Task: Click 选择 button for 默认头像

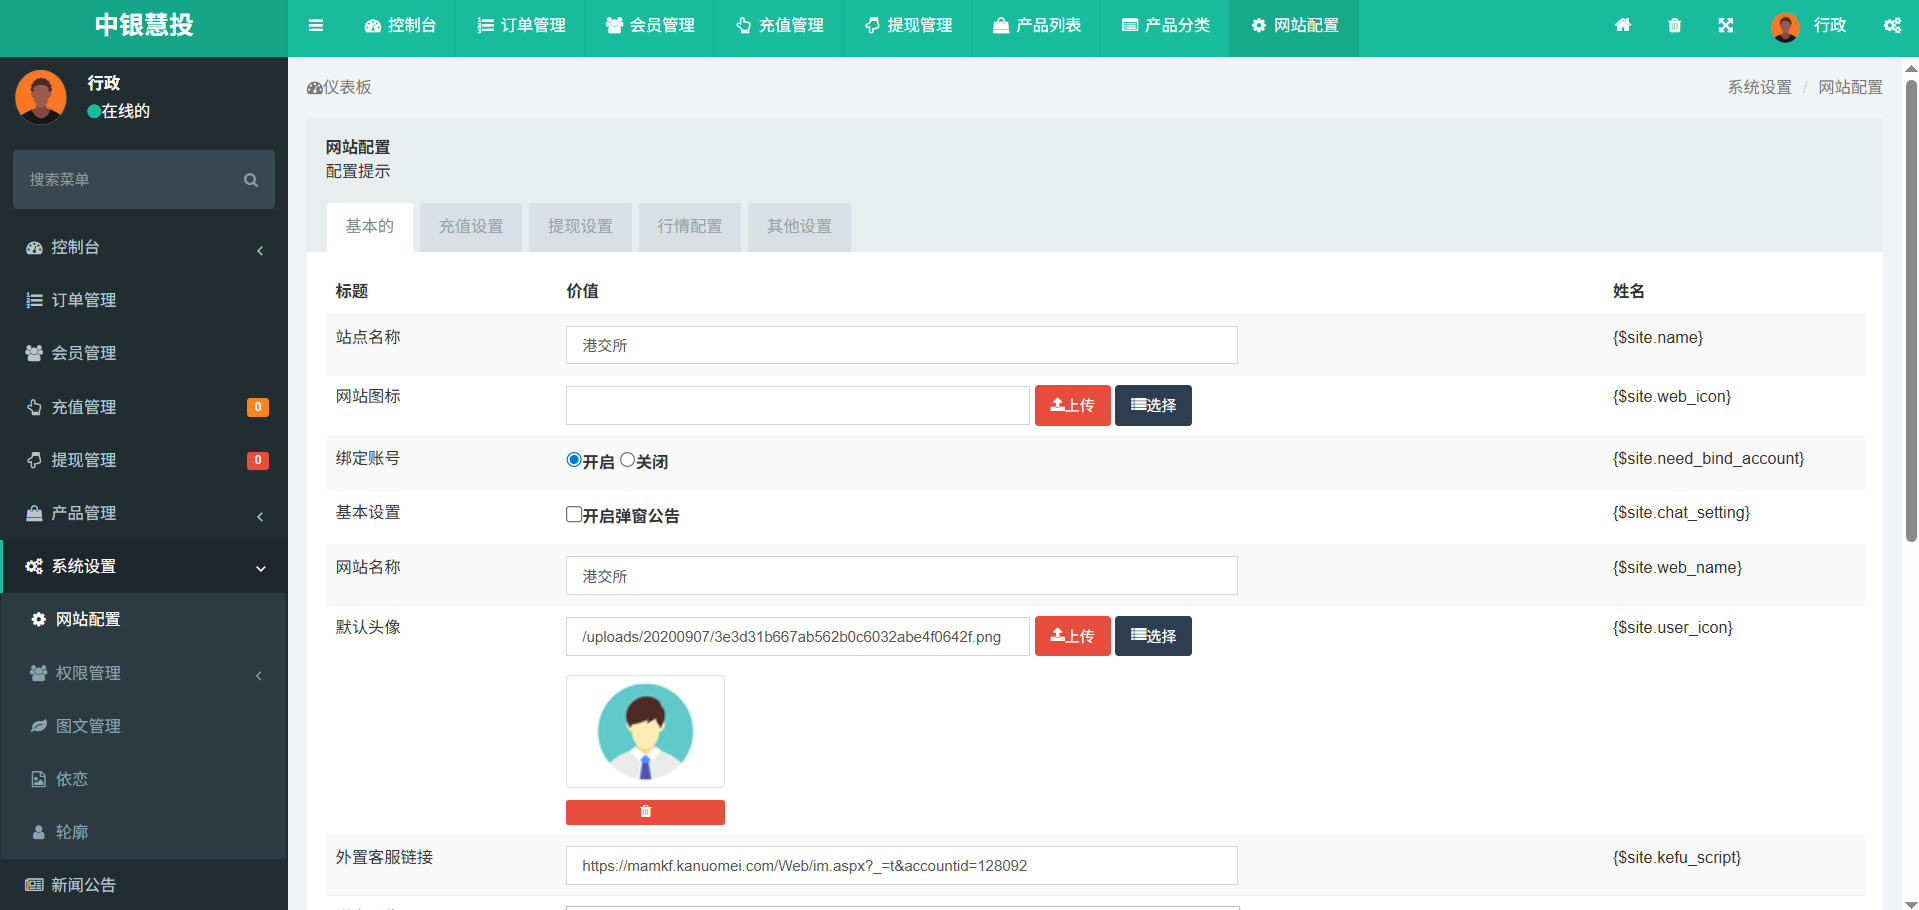Action: coord(1153,636)
